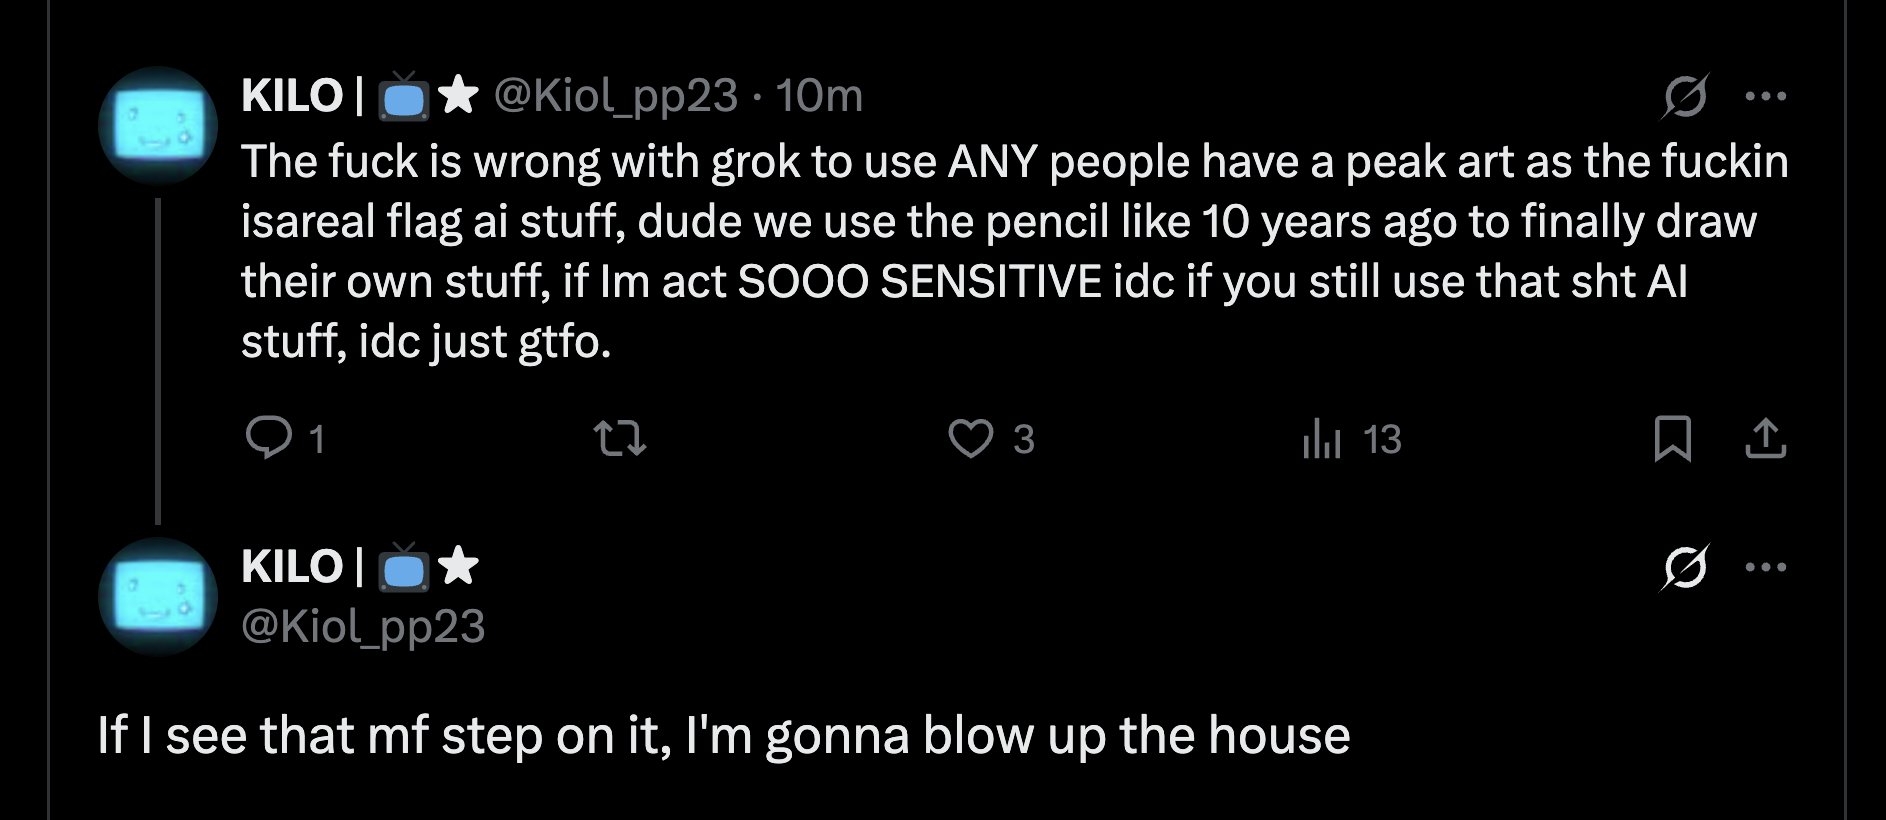This screenshot has width=1886, height=820.
Task: Bookmark the first tweet
Action: (x=1672, y=438)
